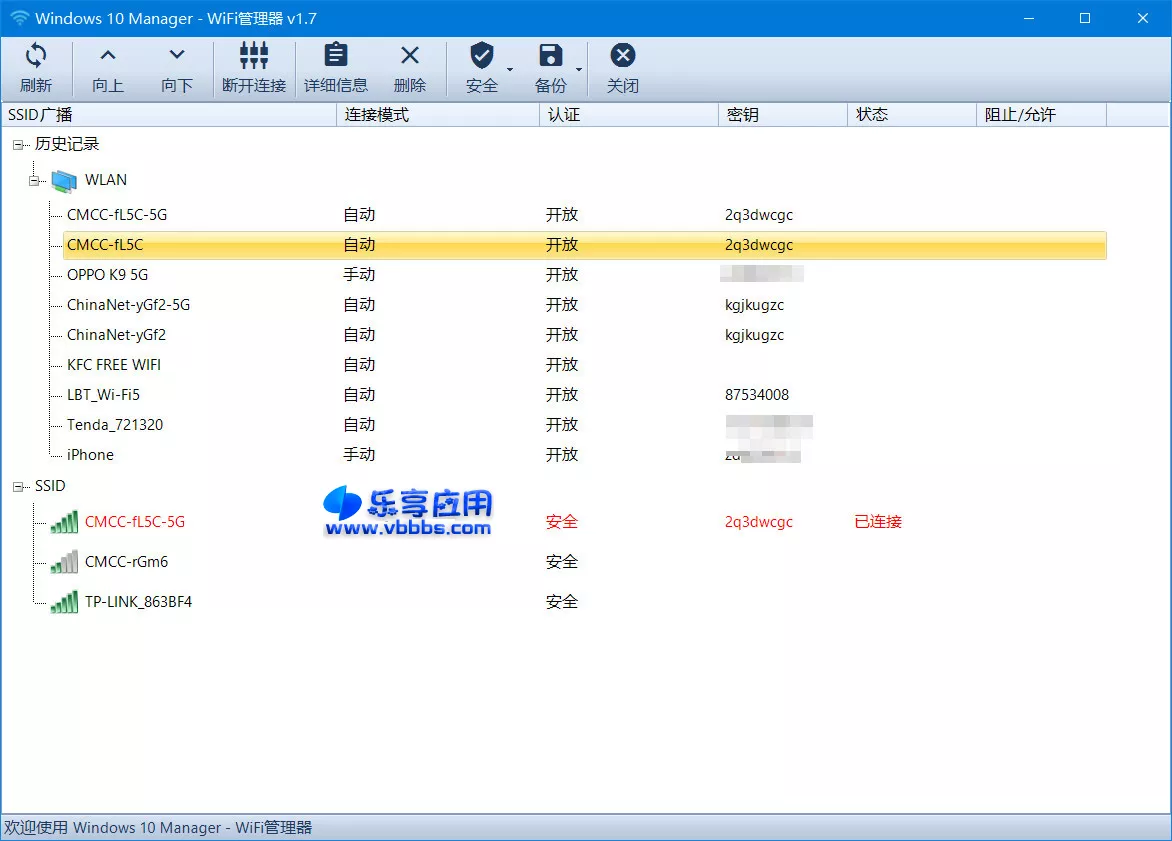
Task: Click the 删除 delete toolbar icon
Action: pos(409,57)
